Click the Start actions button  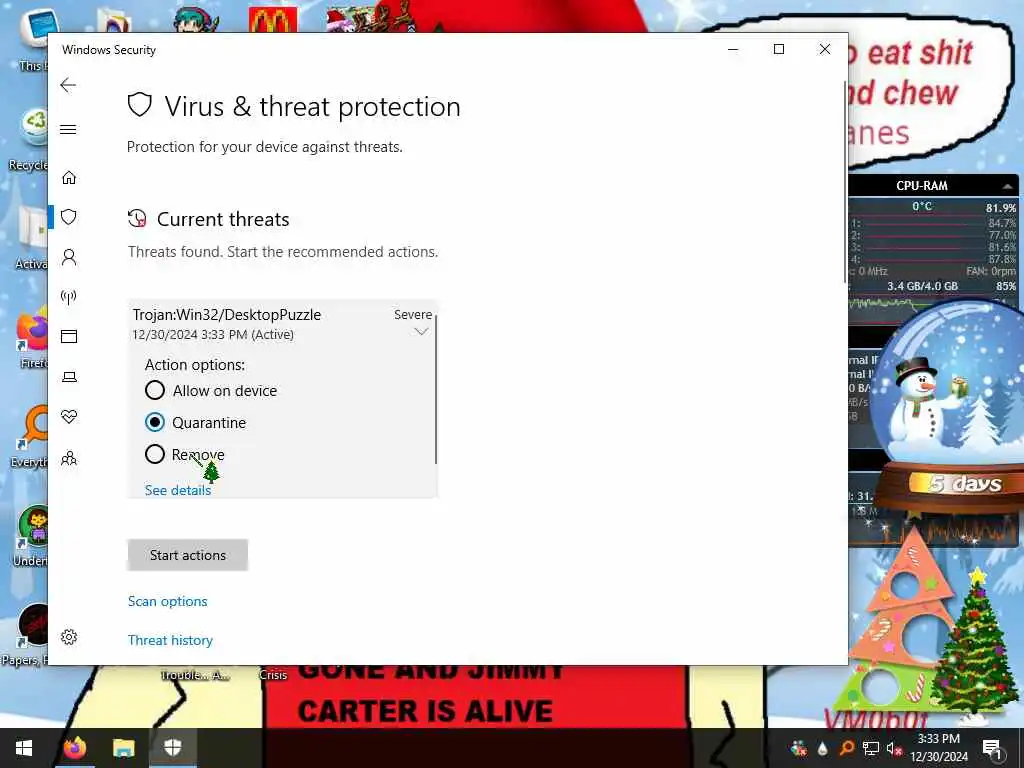click(187, 555)
